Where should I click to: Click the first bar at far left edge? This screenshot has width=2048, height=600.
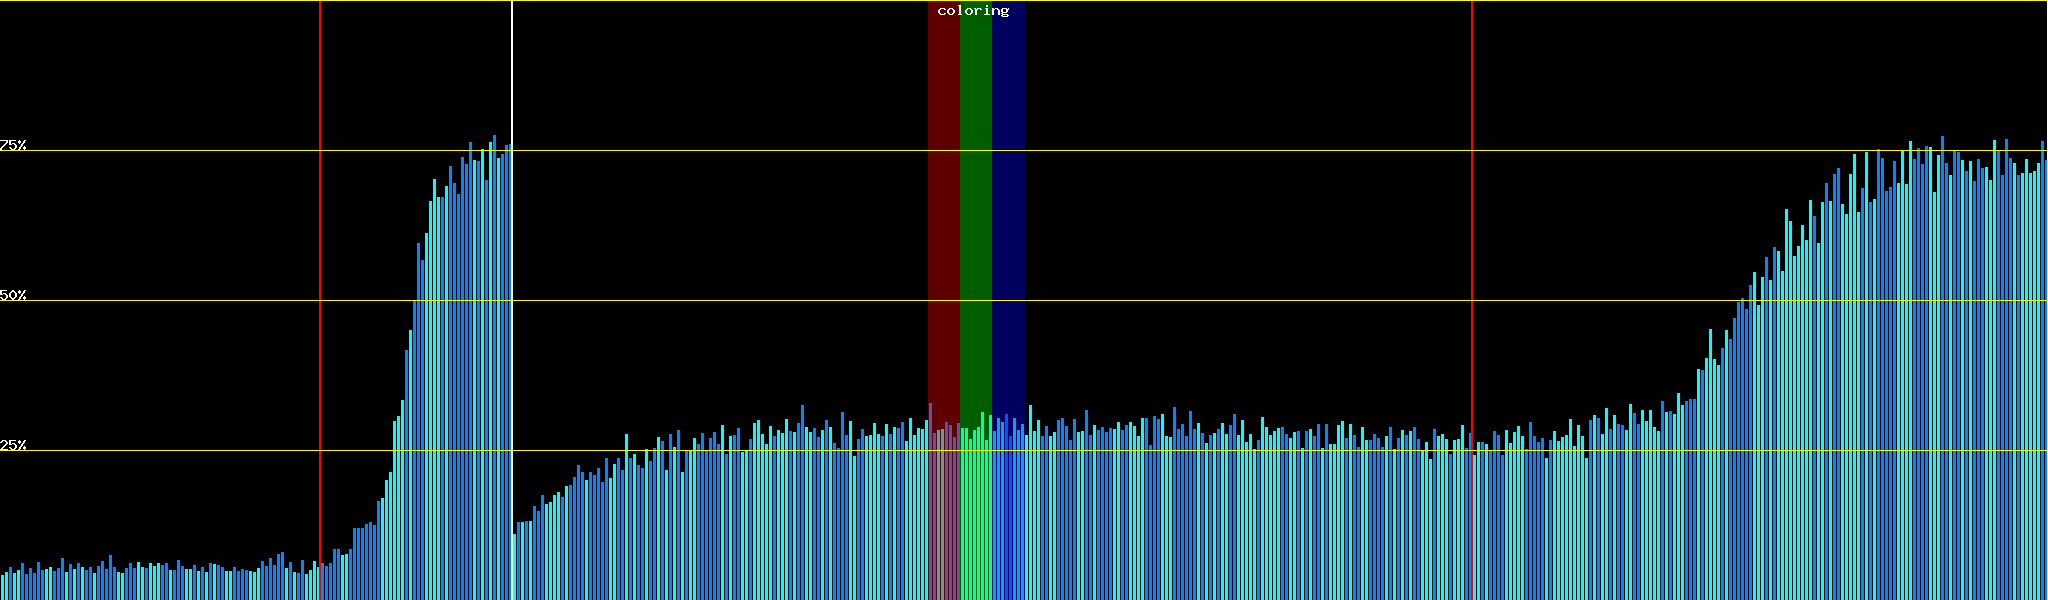tap(3, 588)
